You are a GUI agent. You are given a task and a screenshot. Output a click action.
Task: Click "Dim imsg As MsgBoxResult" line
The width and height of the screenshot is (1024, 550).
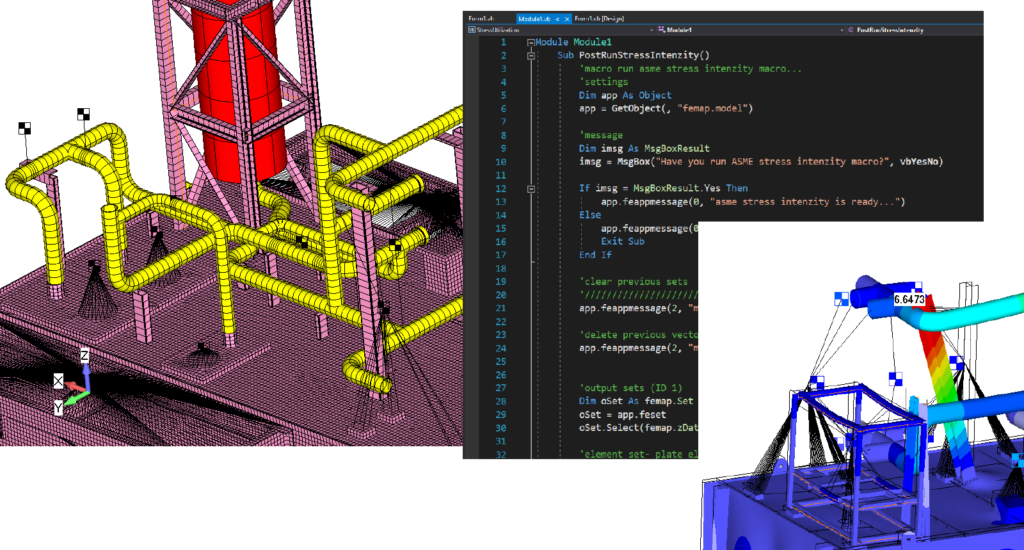[644, 148]
